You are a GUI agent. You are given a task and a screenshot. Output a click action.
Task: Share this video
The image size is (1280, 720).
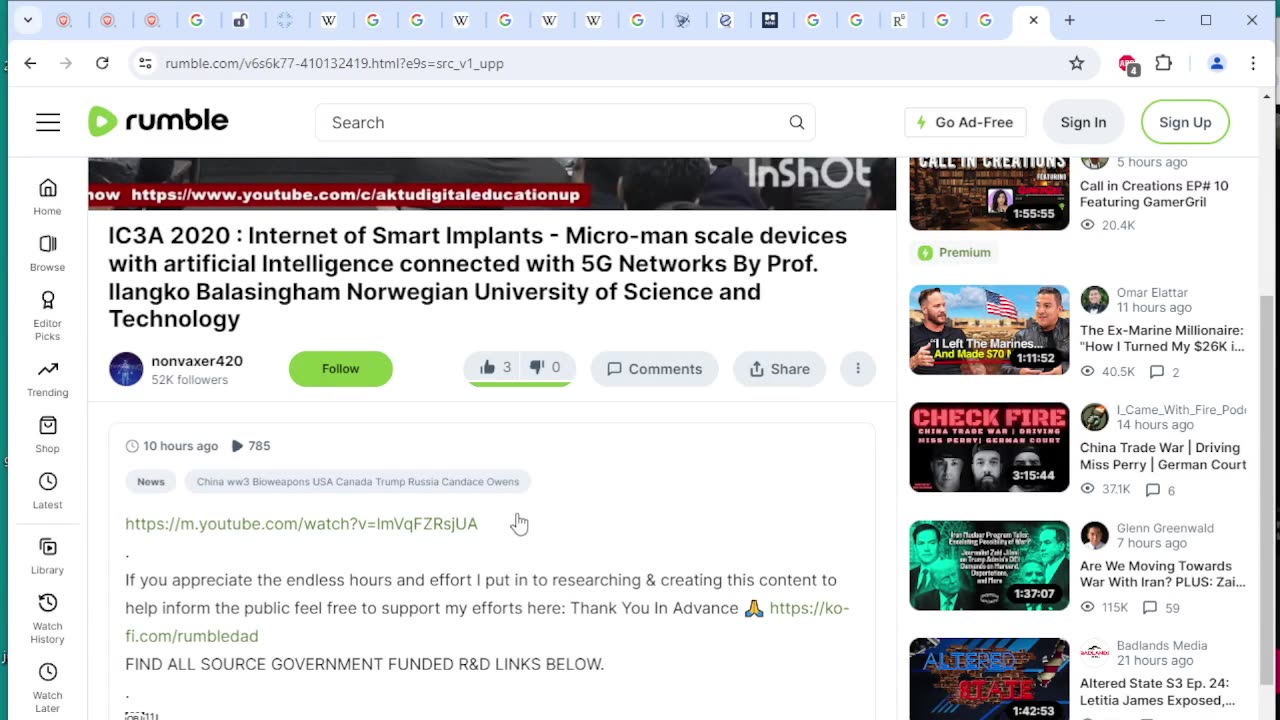(x=779, y=369)
